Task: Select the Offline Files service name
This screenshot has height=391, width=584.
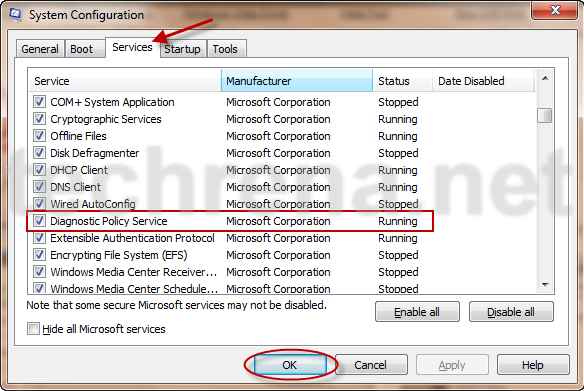Action: point(78,136)
